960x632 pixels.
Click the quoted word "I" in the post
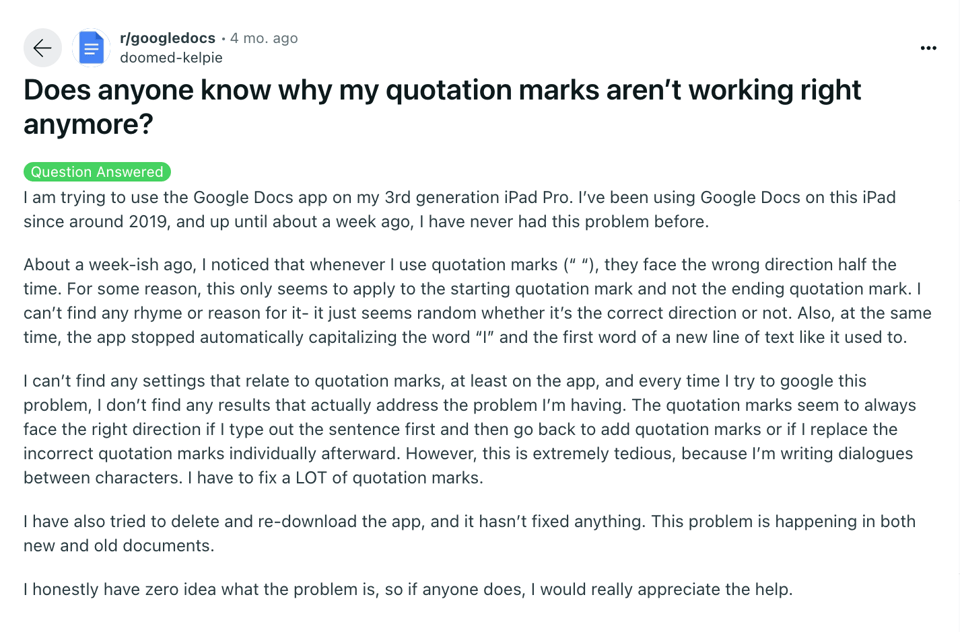481,338
